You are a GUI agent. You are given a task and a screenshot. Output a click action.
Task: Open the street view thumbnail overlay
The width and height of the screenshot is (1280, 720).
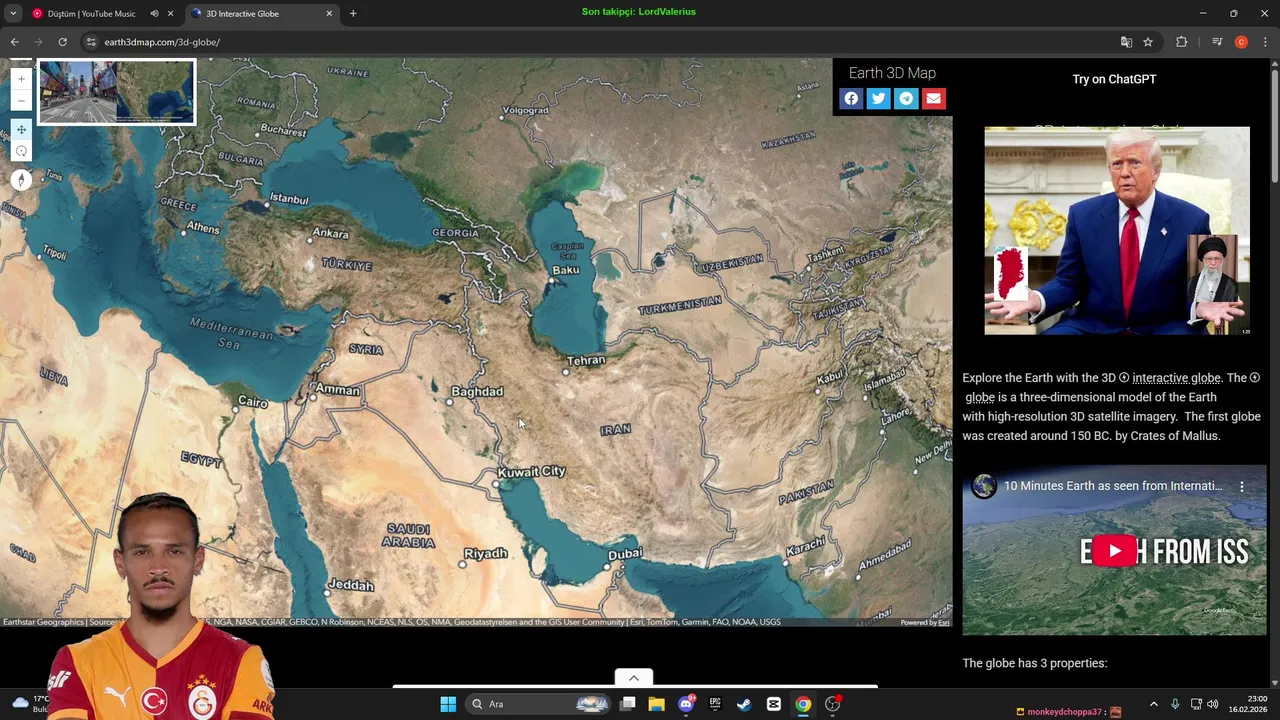point(117,91)
